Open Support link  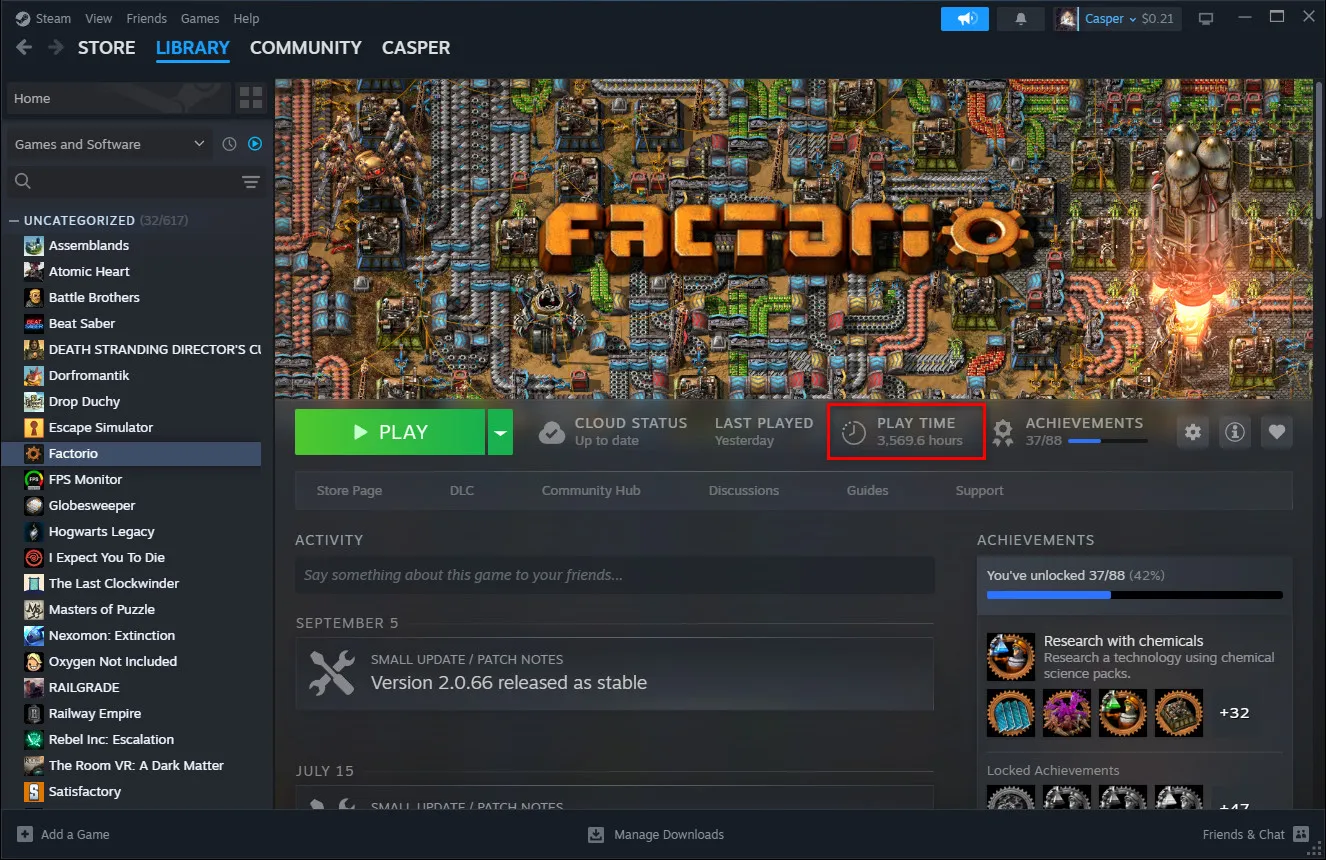(x=979, y=490)
